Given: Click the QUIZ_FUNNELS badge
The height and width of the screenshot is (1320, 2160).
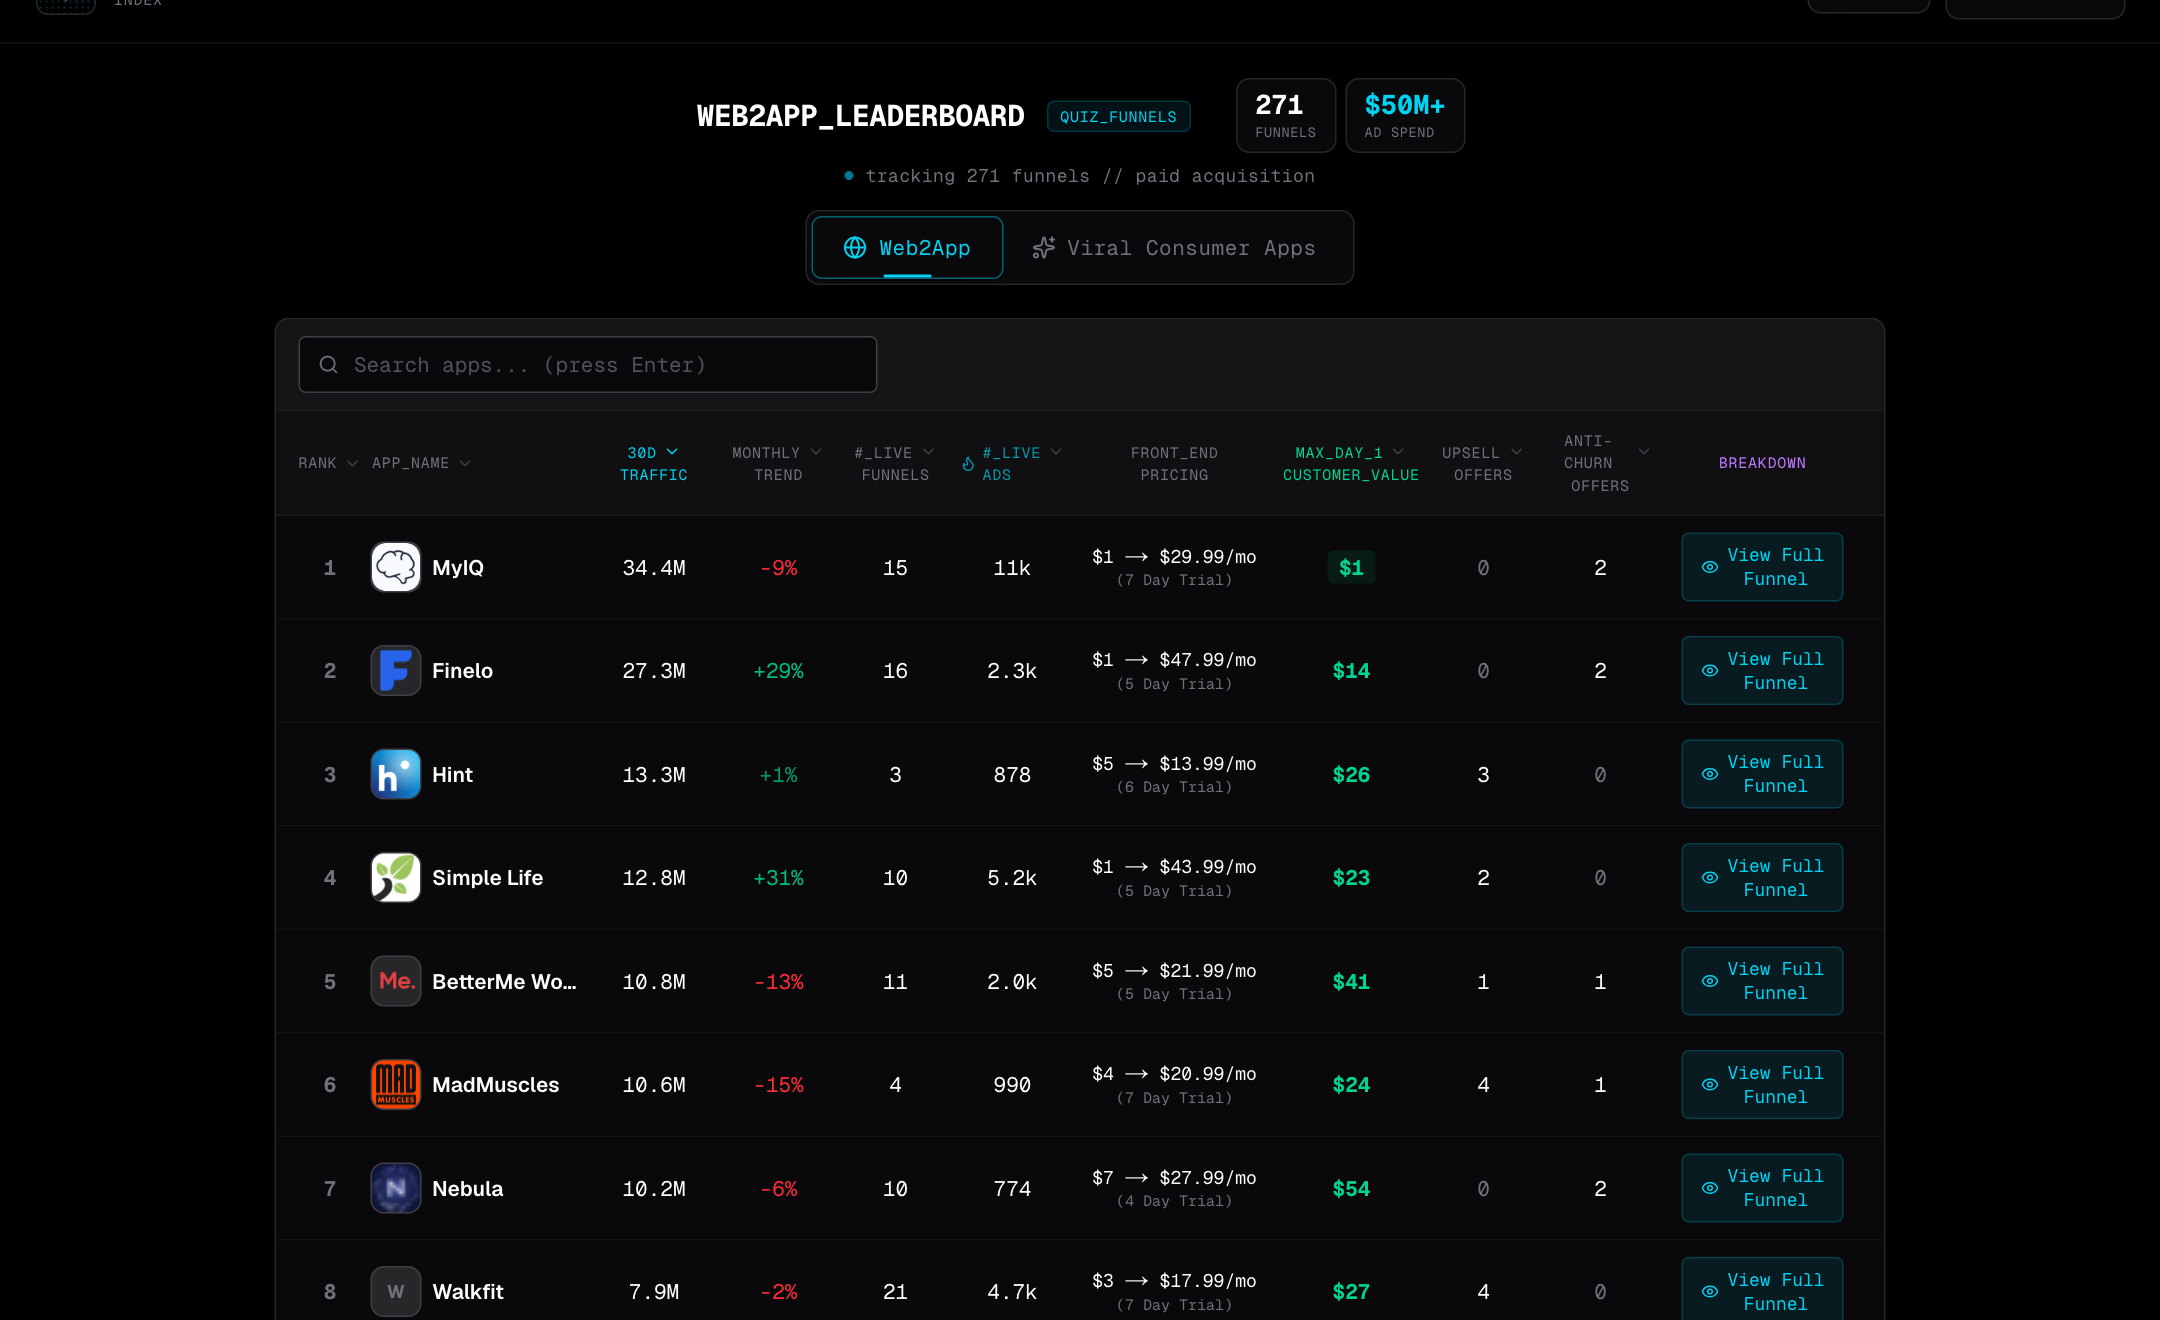Looking at the screenshot, I should pos(1118,116).
